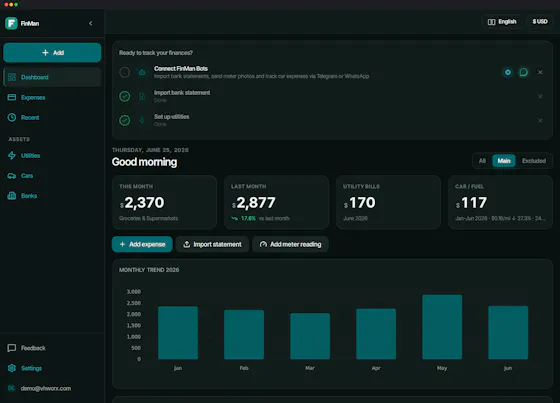Click the WhatsApp bot icon
The image size is (560, 403).
click(x=524, y=72)
